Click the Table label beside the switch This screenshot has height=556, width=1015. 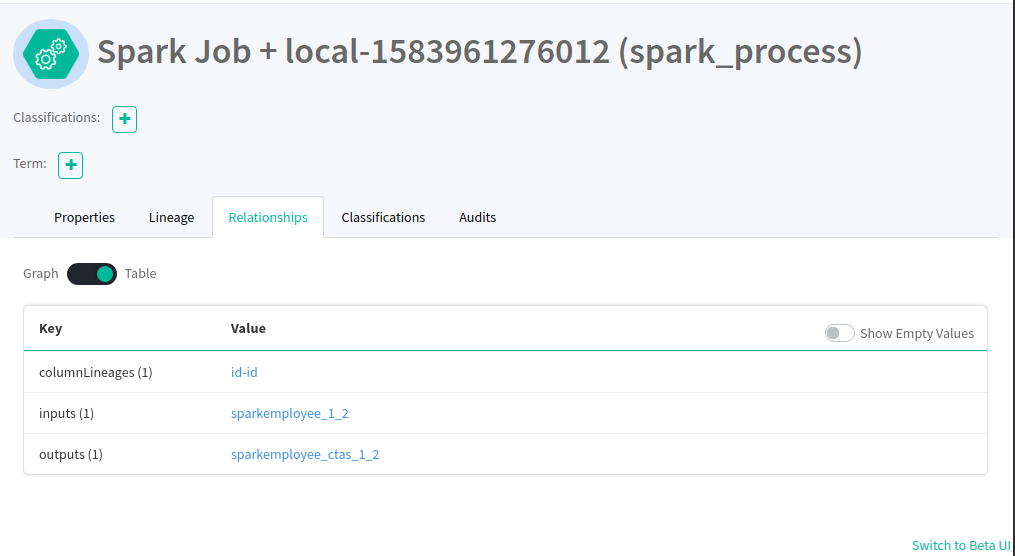coord(140,273)
